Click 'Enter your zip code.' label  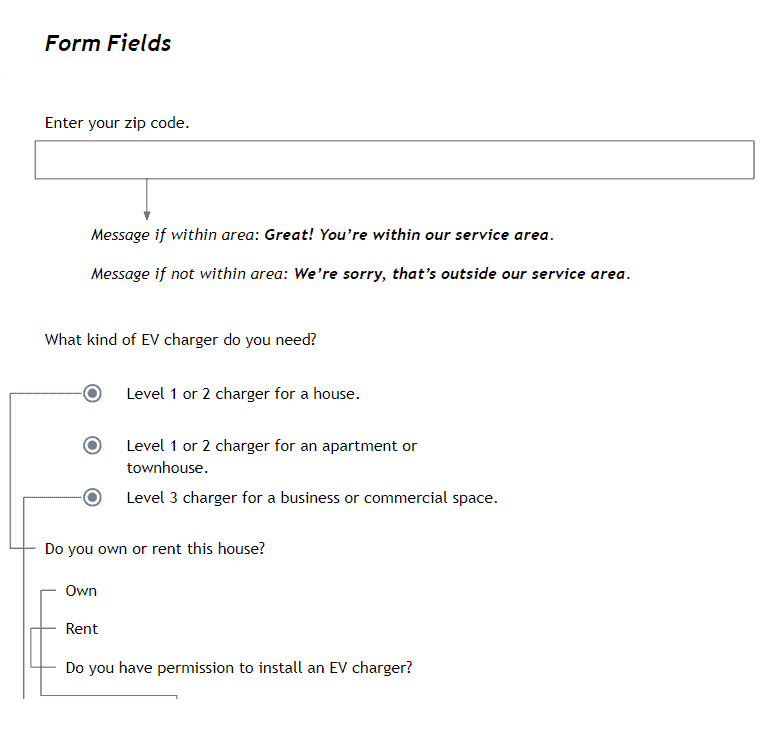point(117,123)
